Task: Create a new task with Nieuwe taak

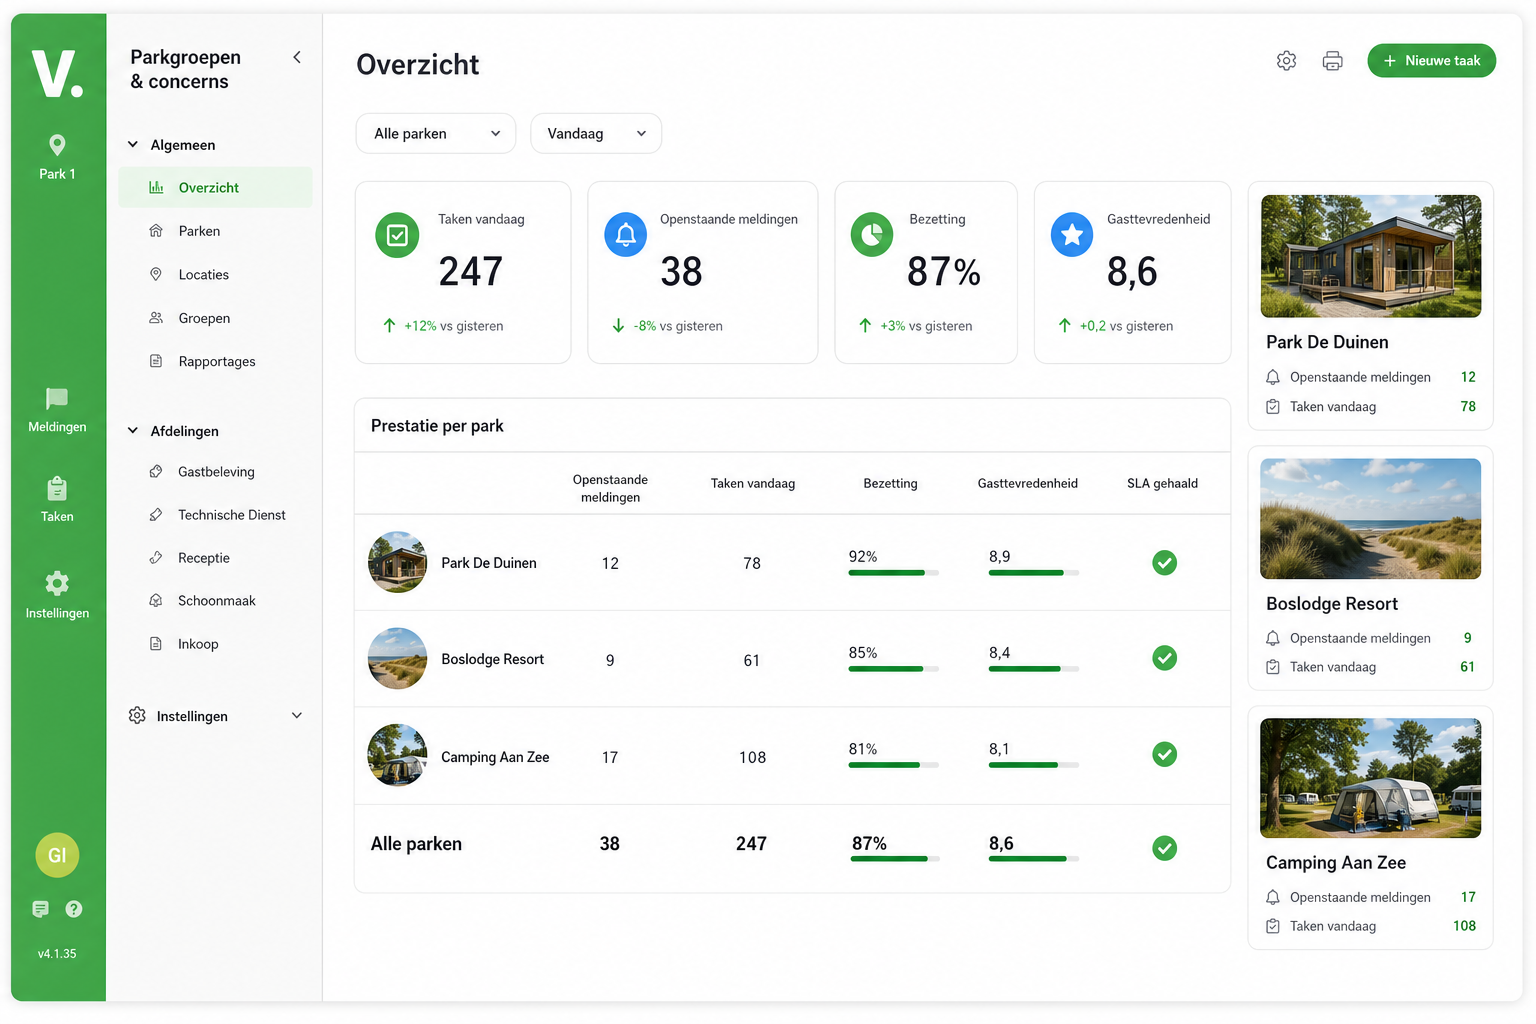Action: coord(1431,61)
